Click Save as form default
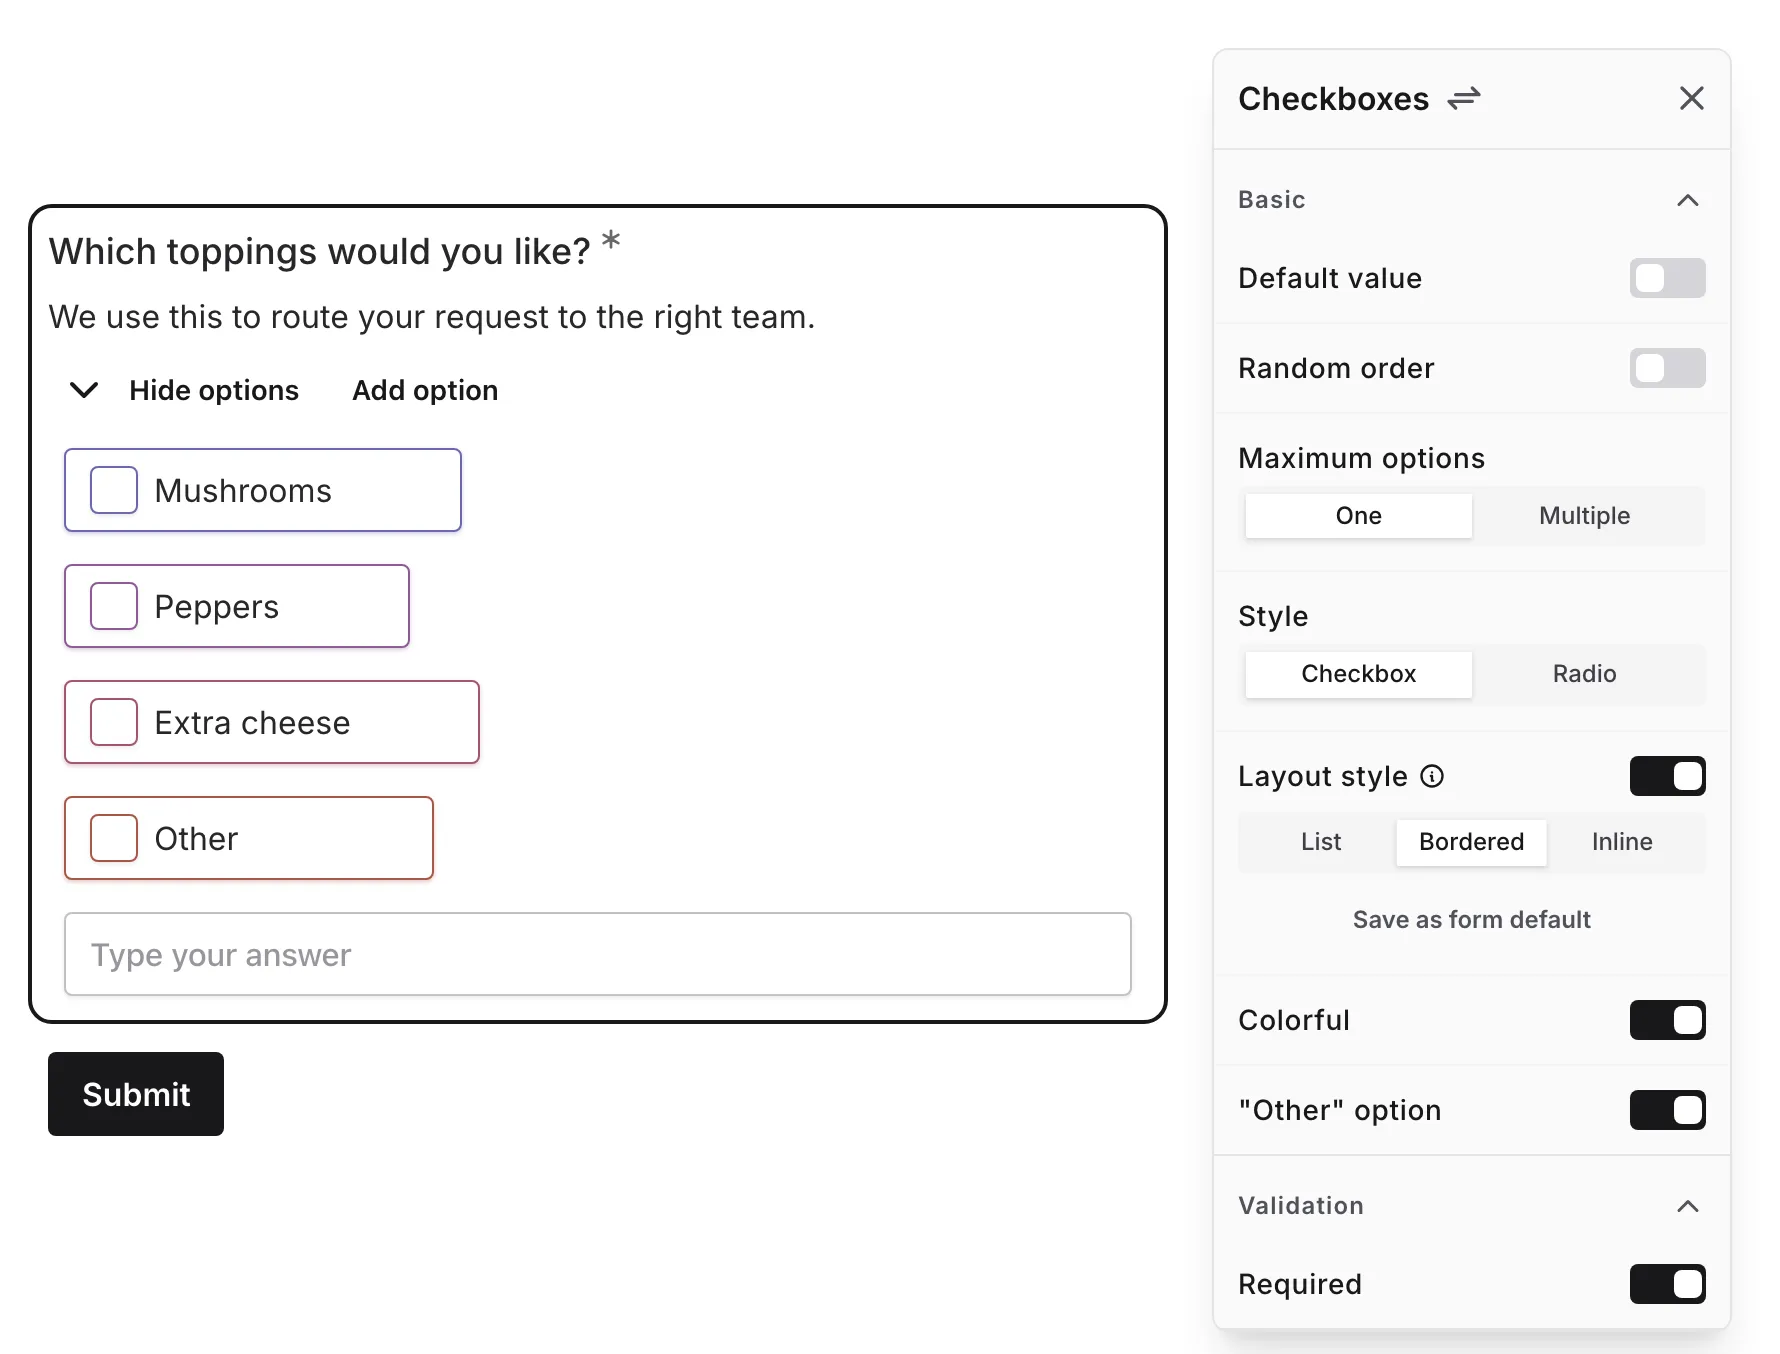This screenshot has height=1354, width=1780. coord(1471,920)
